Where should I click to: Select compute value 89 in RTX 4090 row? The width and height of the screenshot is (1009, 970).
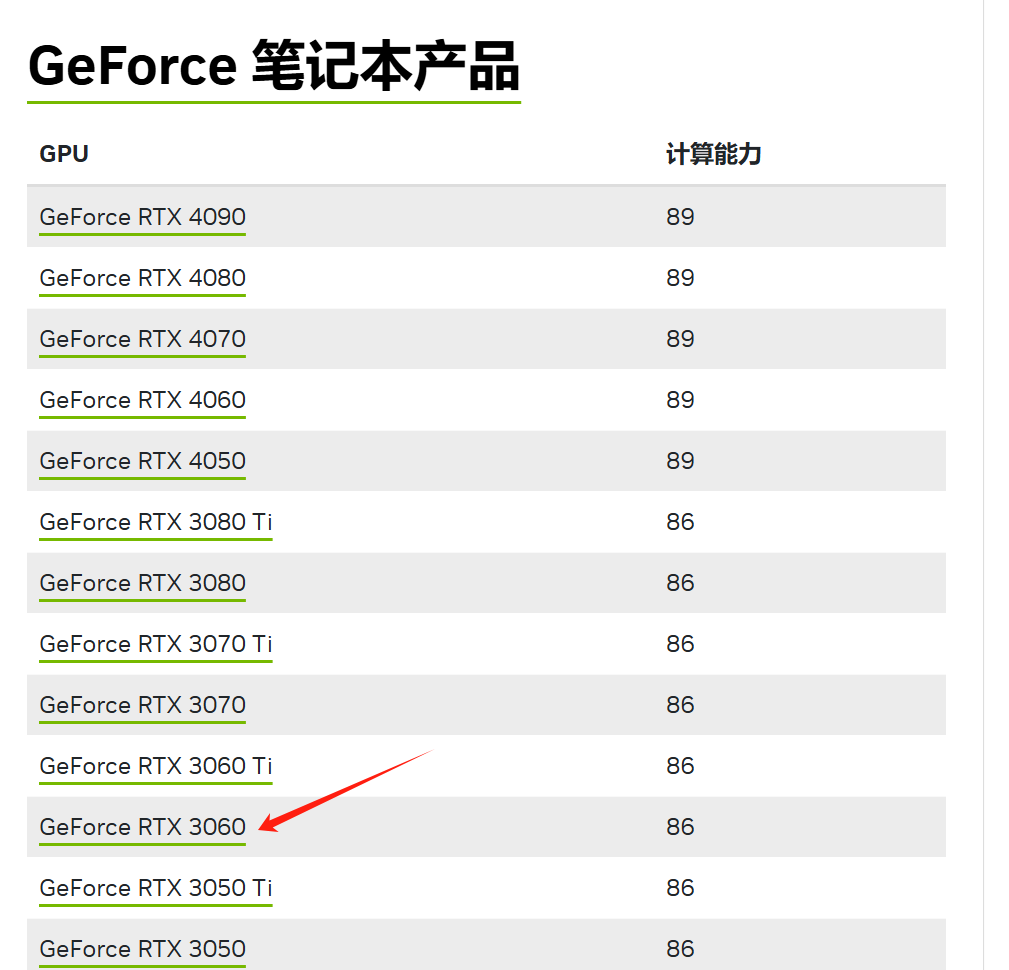pyautogui.click(x=680, y=218)
